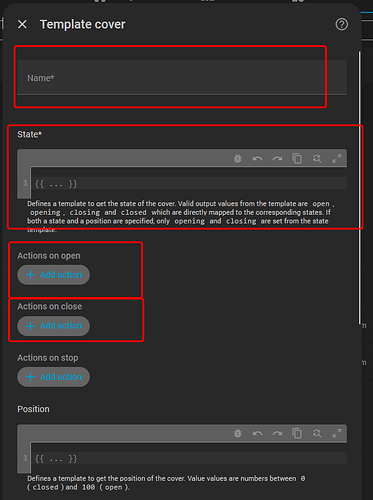Viewport: 373px width, 500px height.
Task: Open search in the Position editor toolbar
Action: click(x=317, y=433)
